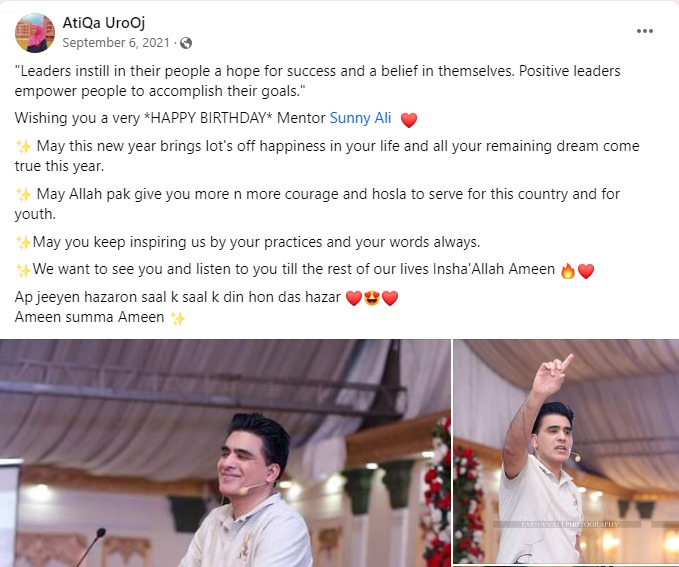The image size is (679, 567).
Task: Open the left photo of the smiling man
Action: (225, 453)
